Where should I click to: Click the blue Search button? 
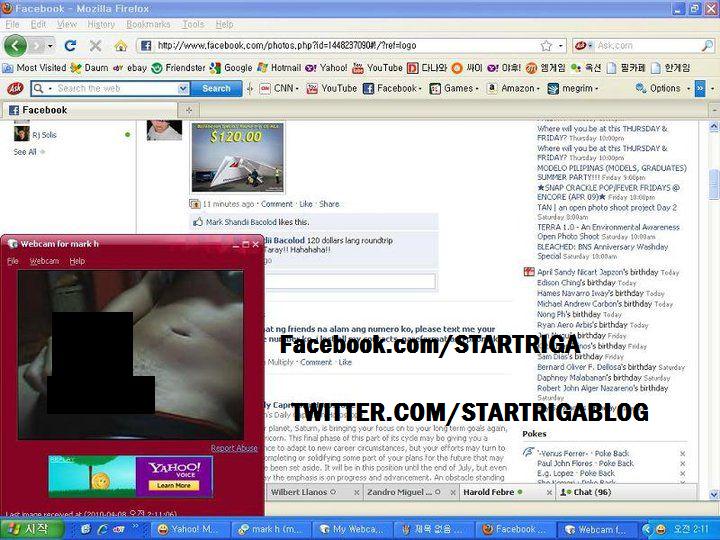point(216,88)
